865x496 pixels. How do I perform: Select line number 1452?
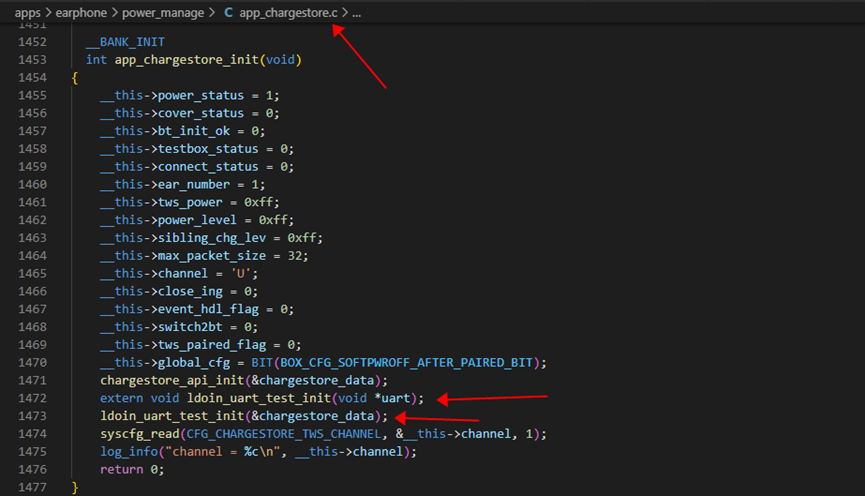(x=32, y=42)
